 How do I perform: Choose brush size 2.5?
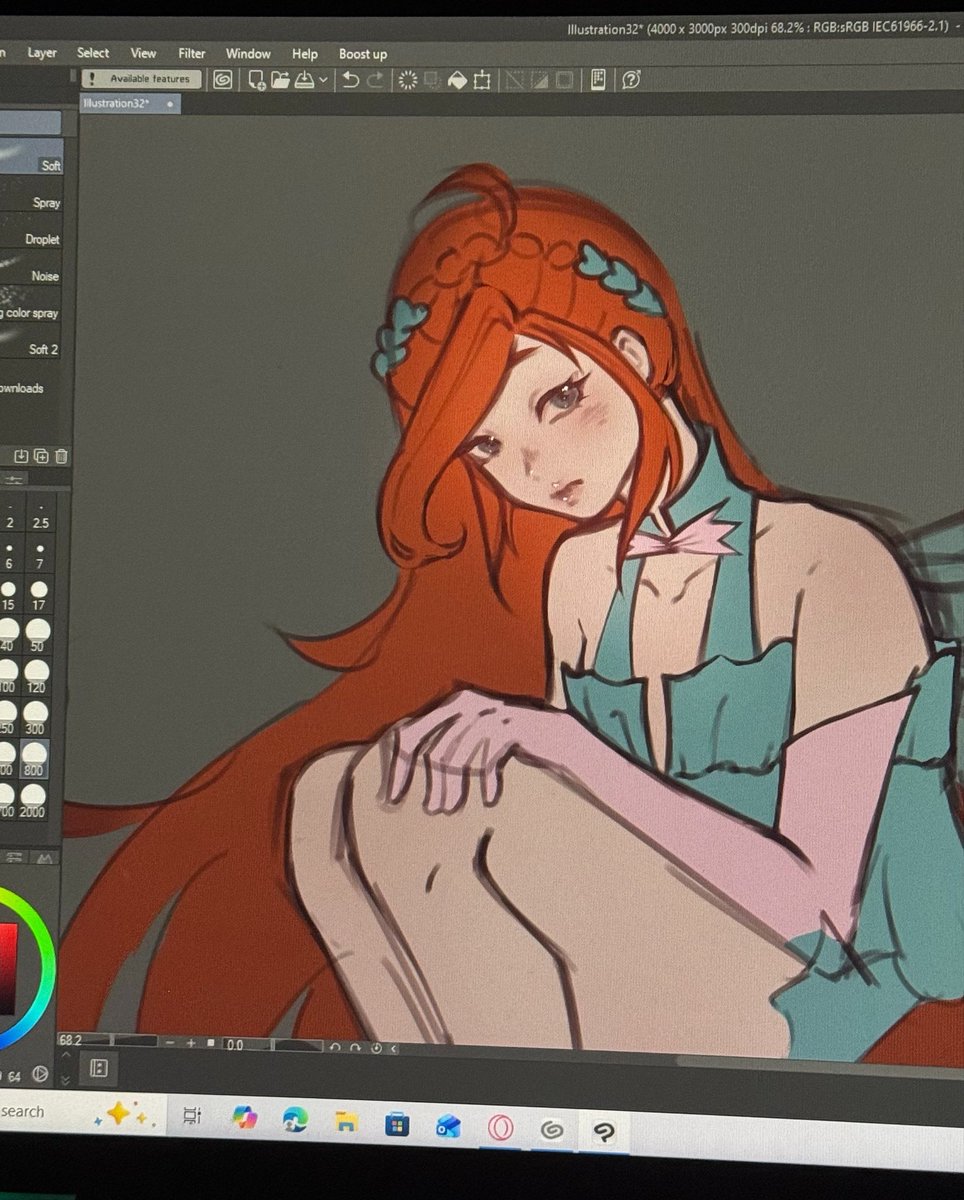coord(40,513)
